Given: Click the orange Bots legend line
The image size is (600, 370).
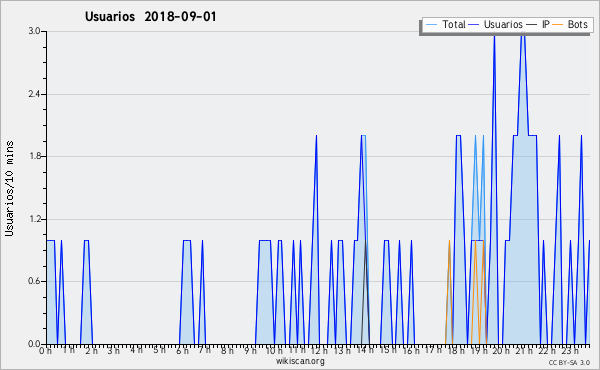Looking at the screenshot, I should coord(558,25).
